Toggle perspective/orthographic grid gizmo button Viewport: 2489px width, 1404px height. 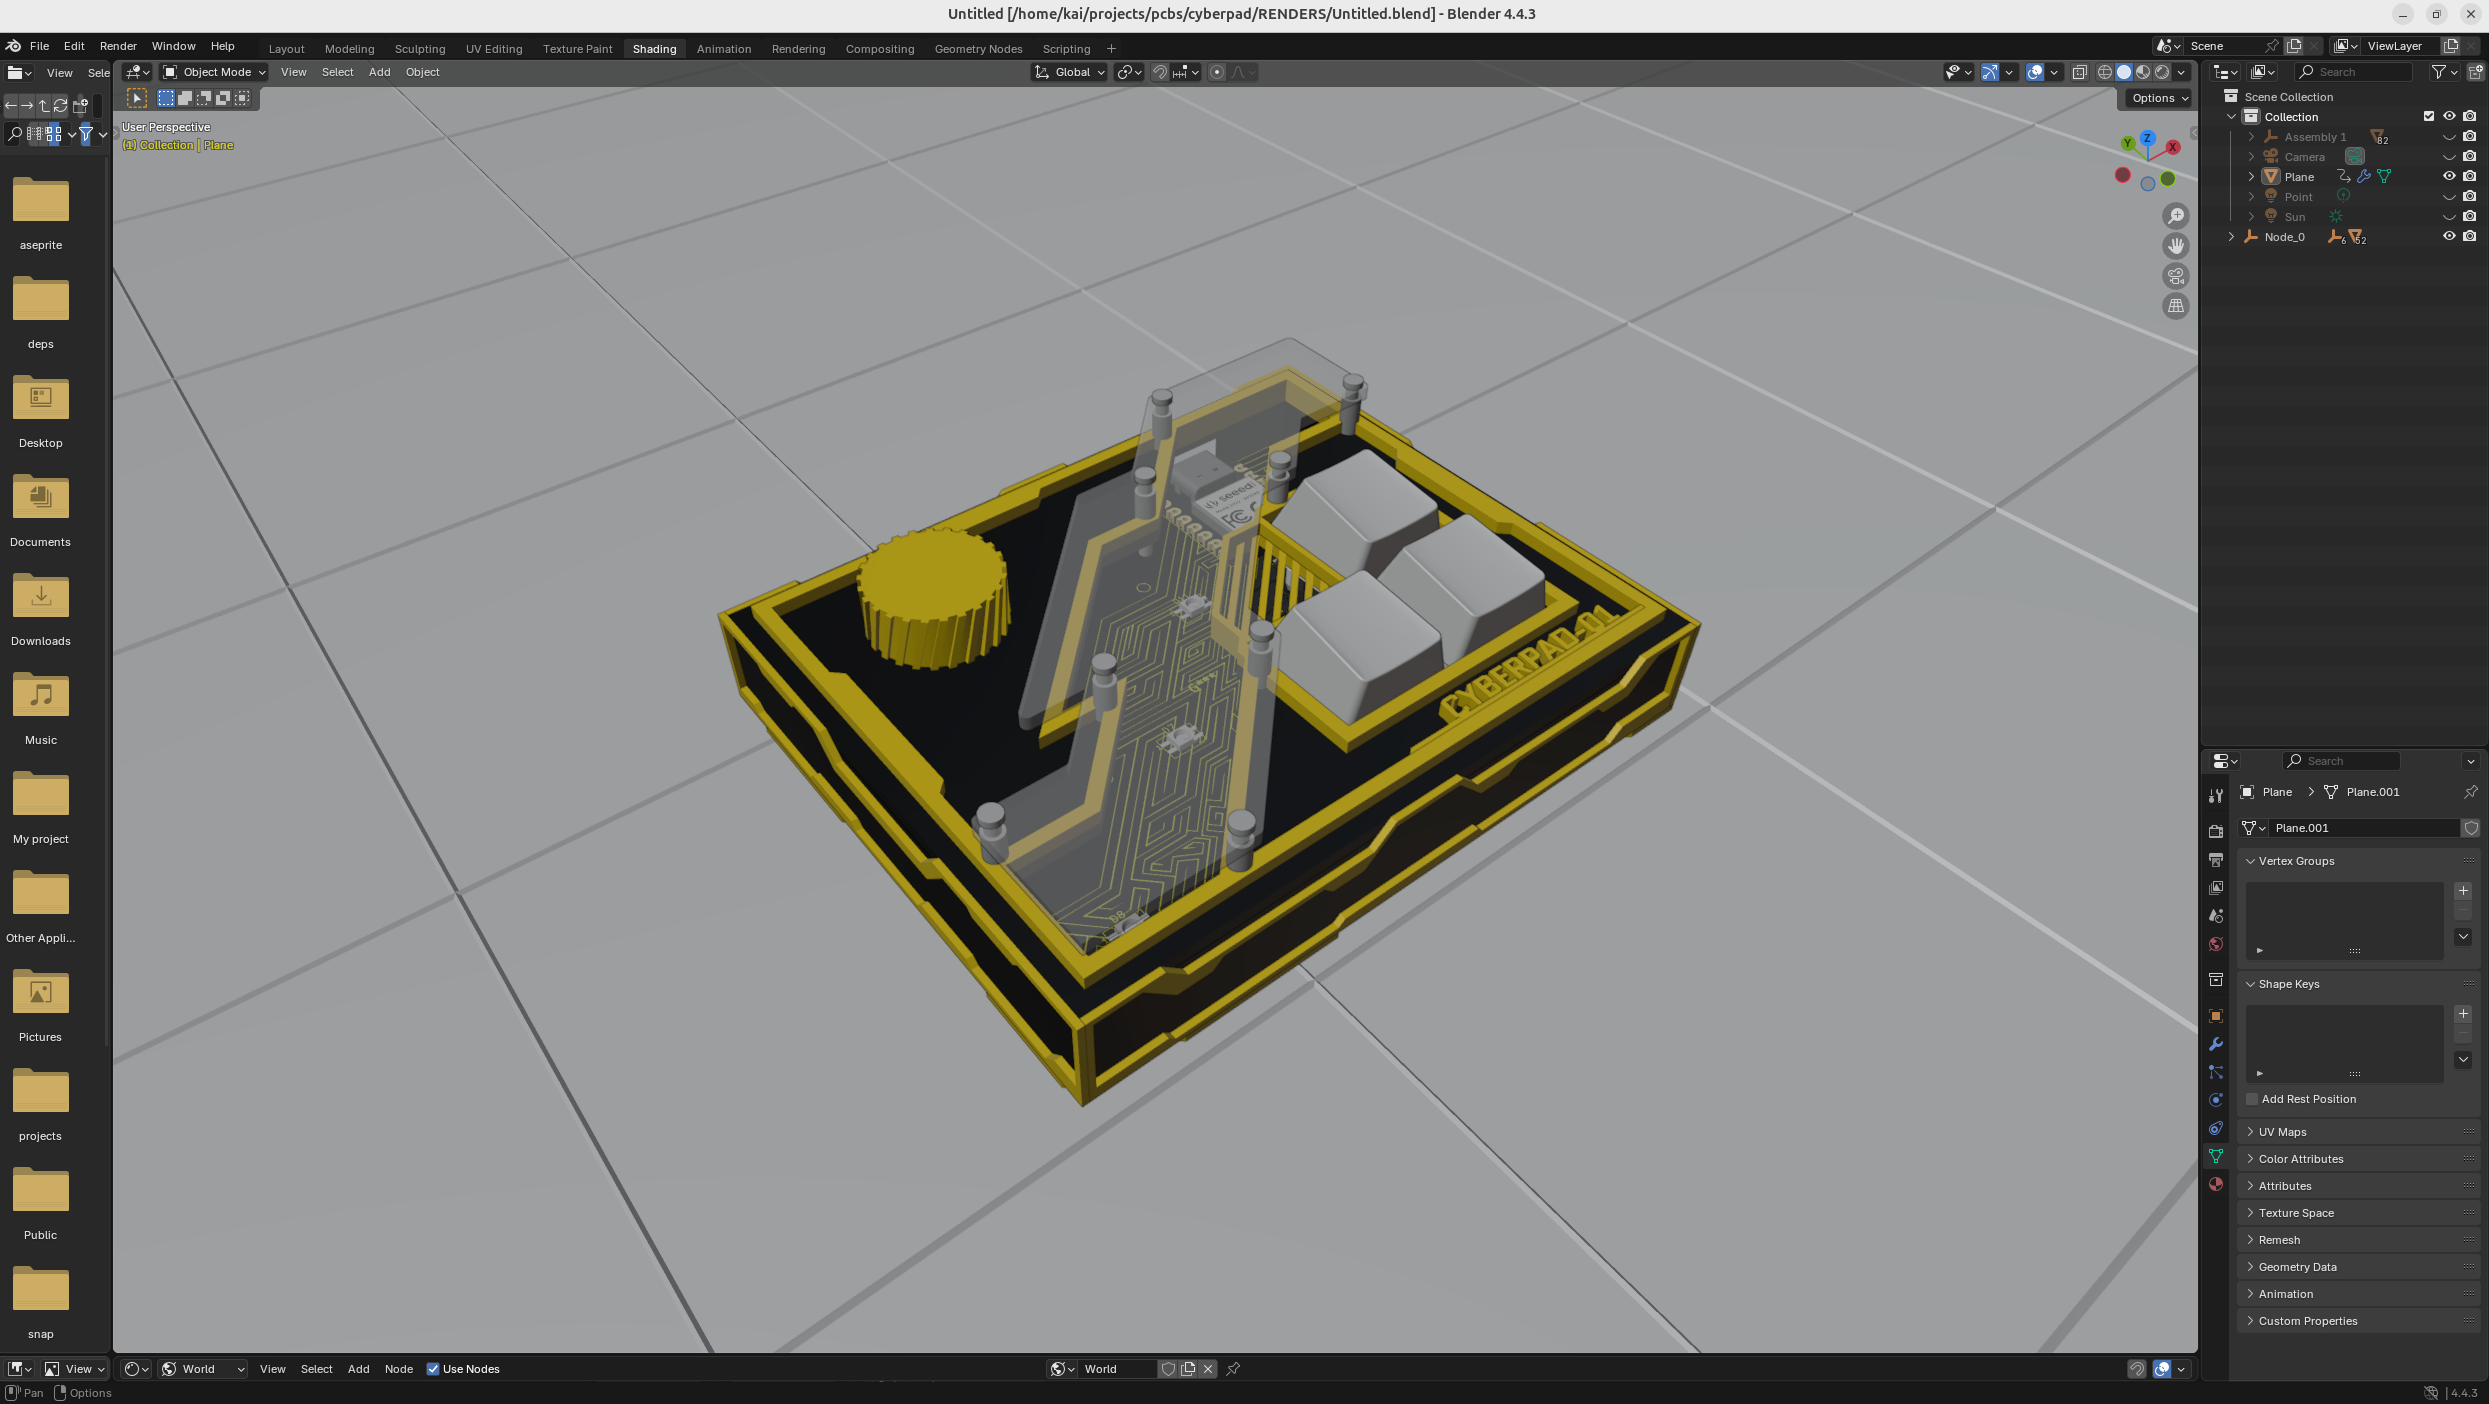[x=2176, y=306]
